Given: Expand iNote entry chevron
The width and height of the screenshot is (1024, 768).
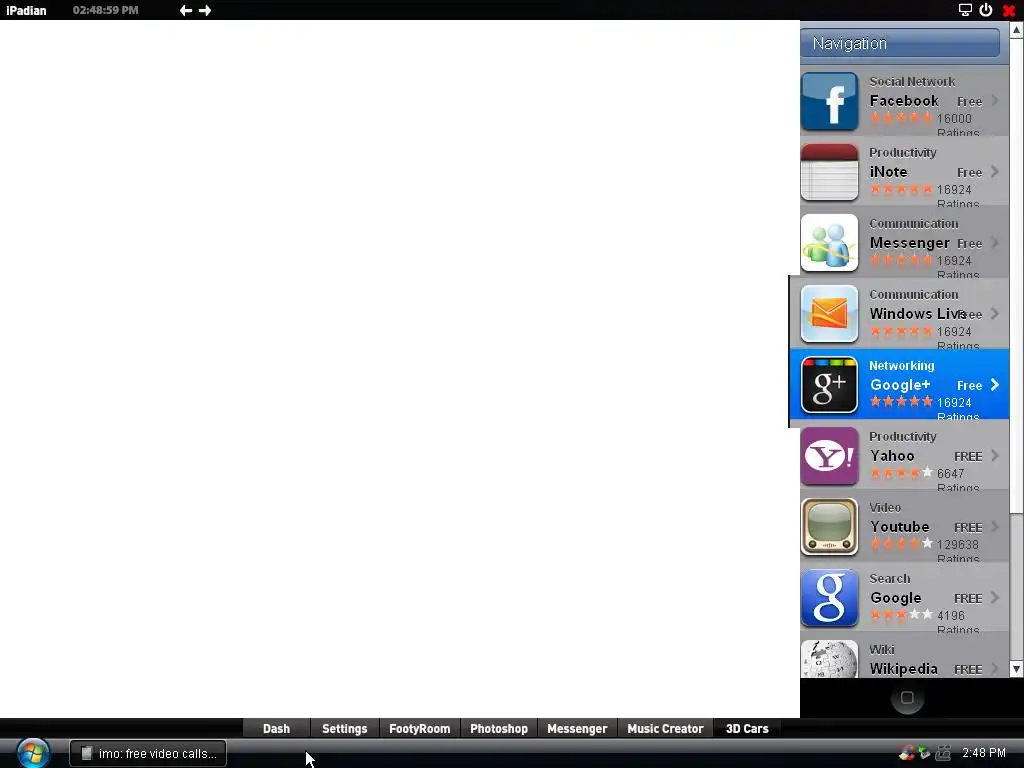Looking at the screenshot, I should tap(995, 172).
